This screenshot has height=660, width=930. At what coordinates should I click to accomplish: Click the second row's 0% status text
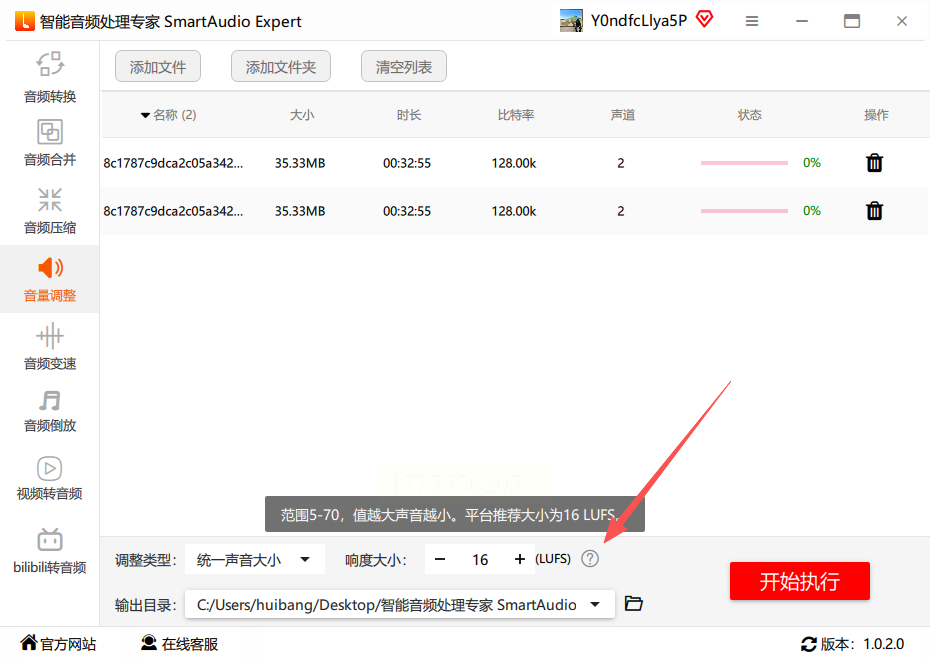coord(811,211)
